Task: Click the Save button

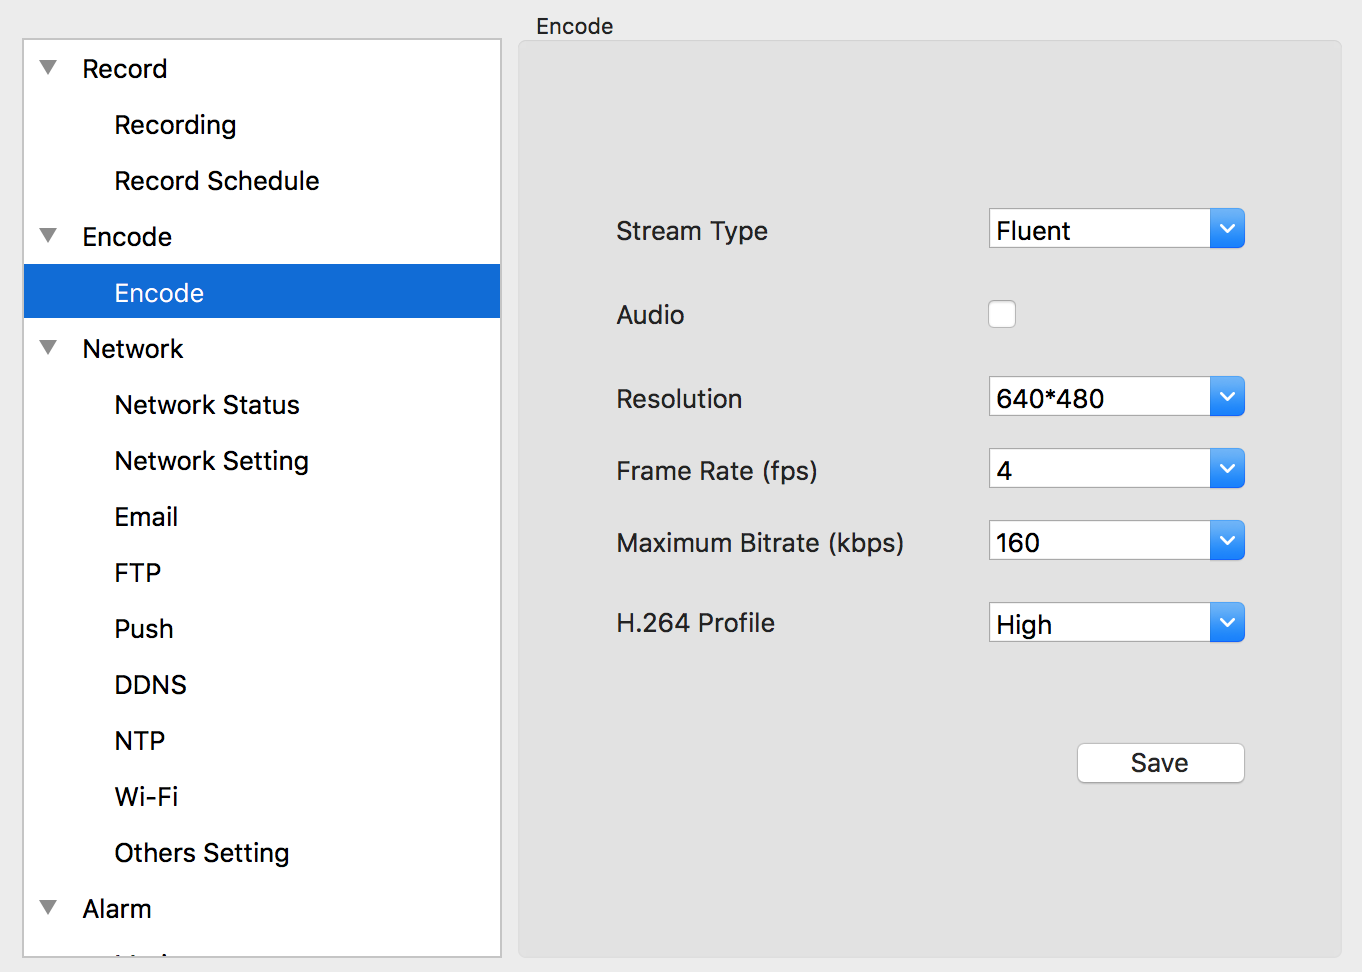Action: 1160,763
